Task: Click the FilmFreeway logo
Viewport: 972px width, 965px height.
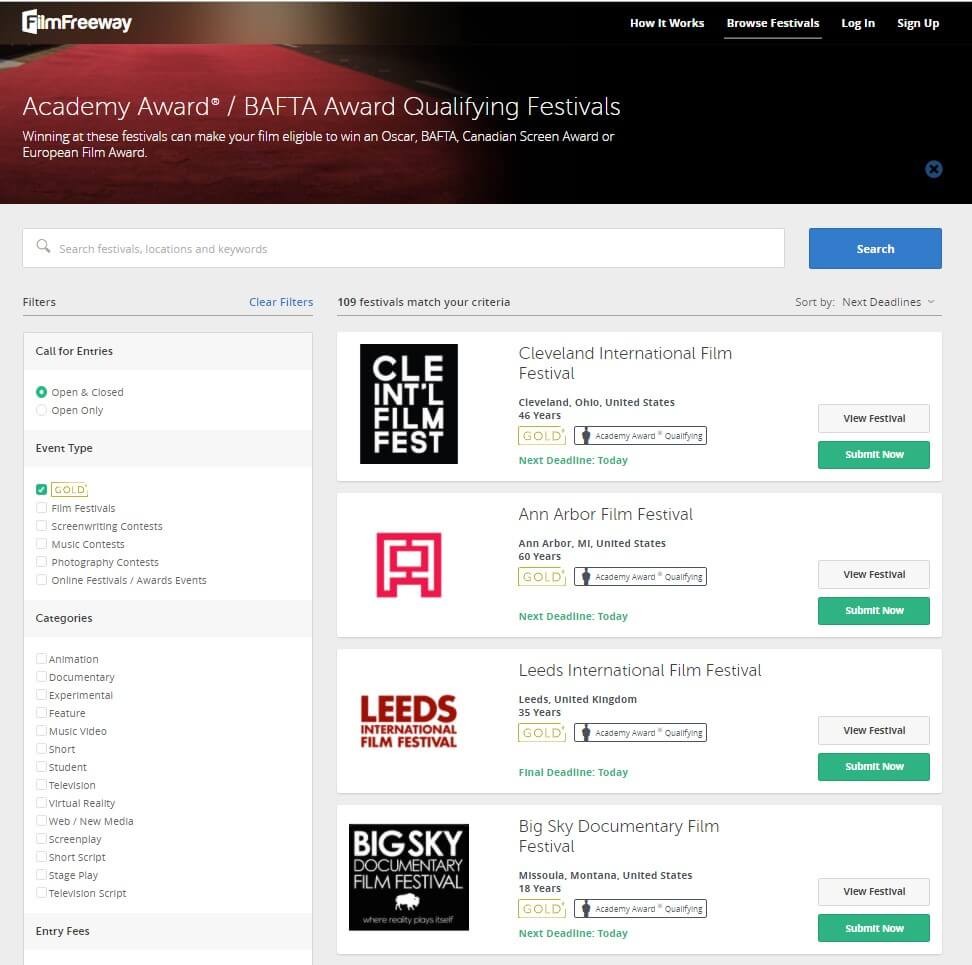Action: click(x=77, y=22)
